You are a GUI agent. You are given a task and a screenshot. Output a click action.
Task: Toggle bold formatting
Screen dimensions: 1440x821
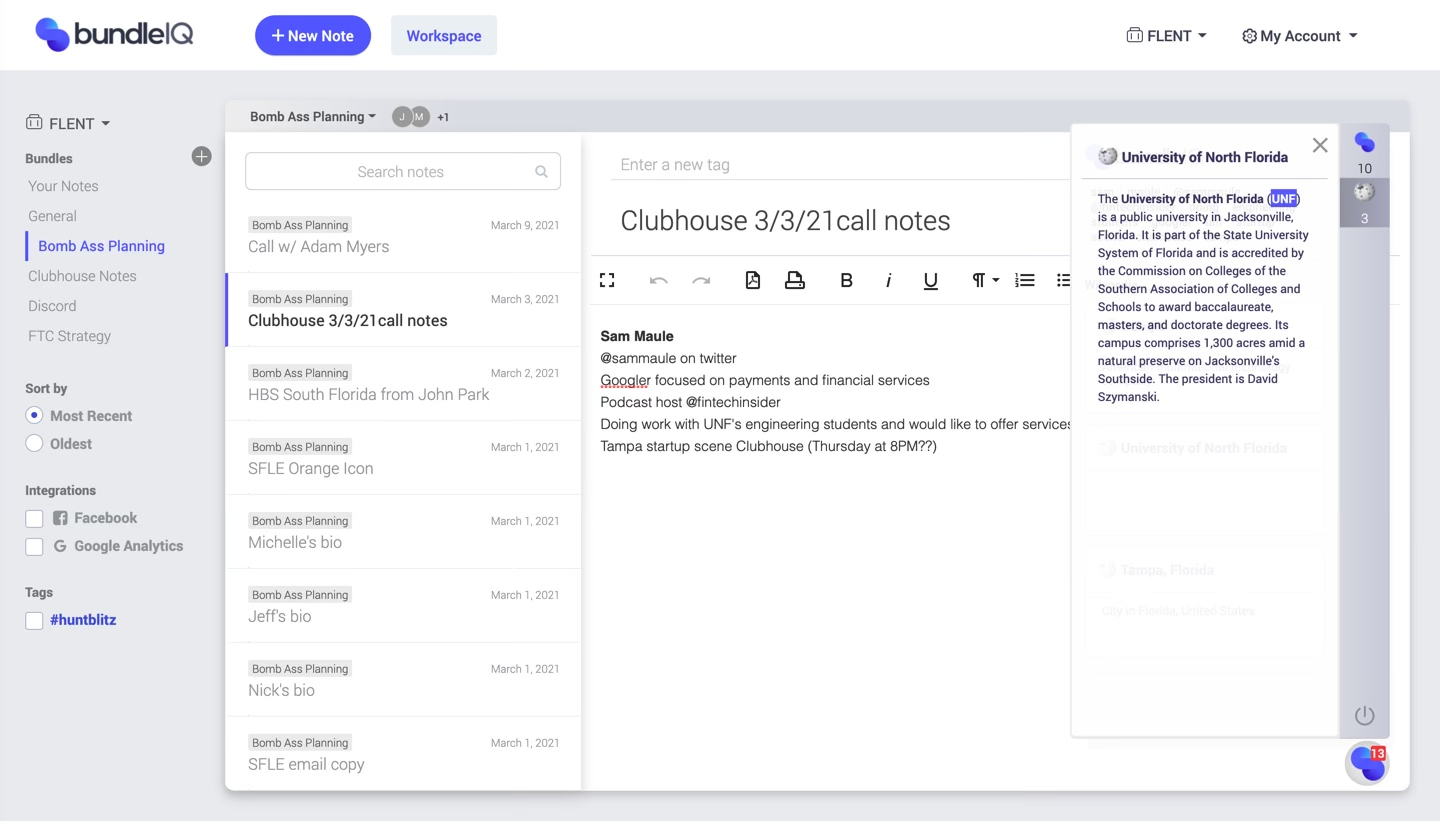[846, 281]
